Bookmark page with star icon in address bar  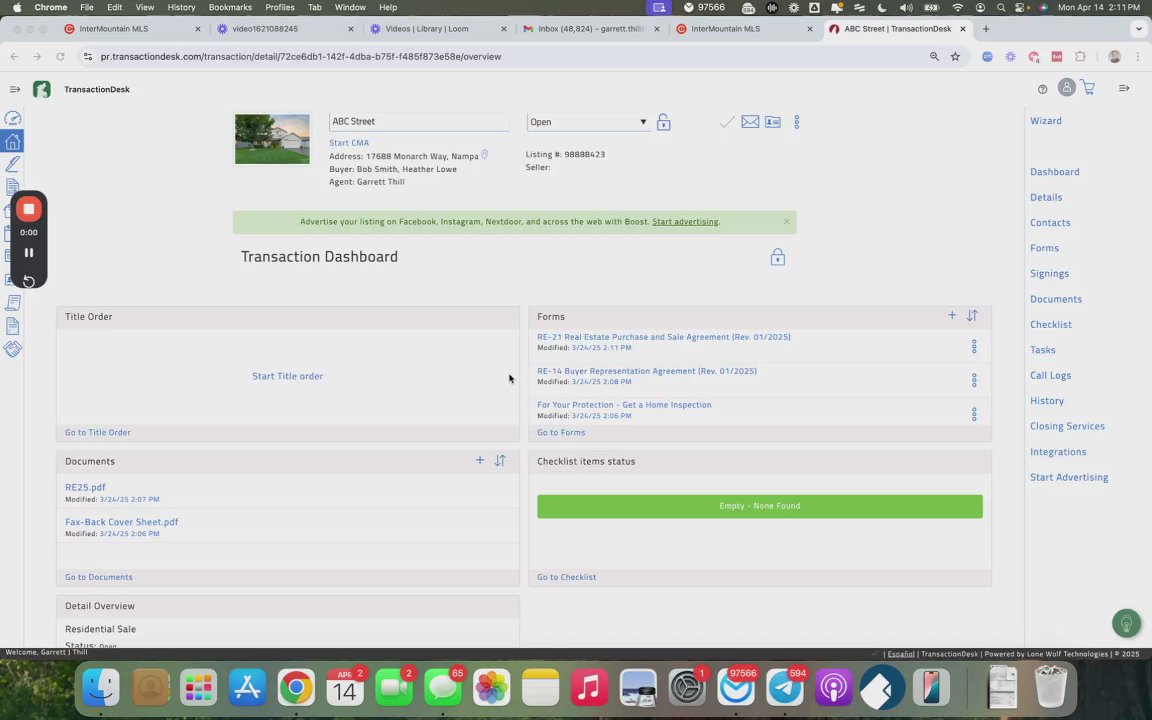pos(955,57)
